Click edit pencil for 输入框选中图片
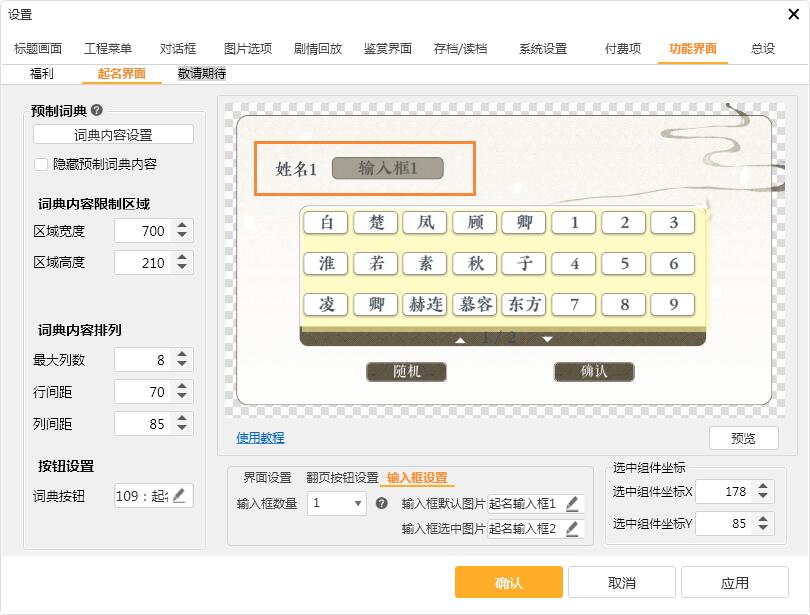This screenshot has width=810, height=615. [572, 528]
